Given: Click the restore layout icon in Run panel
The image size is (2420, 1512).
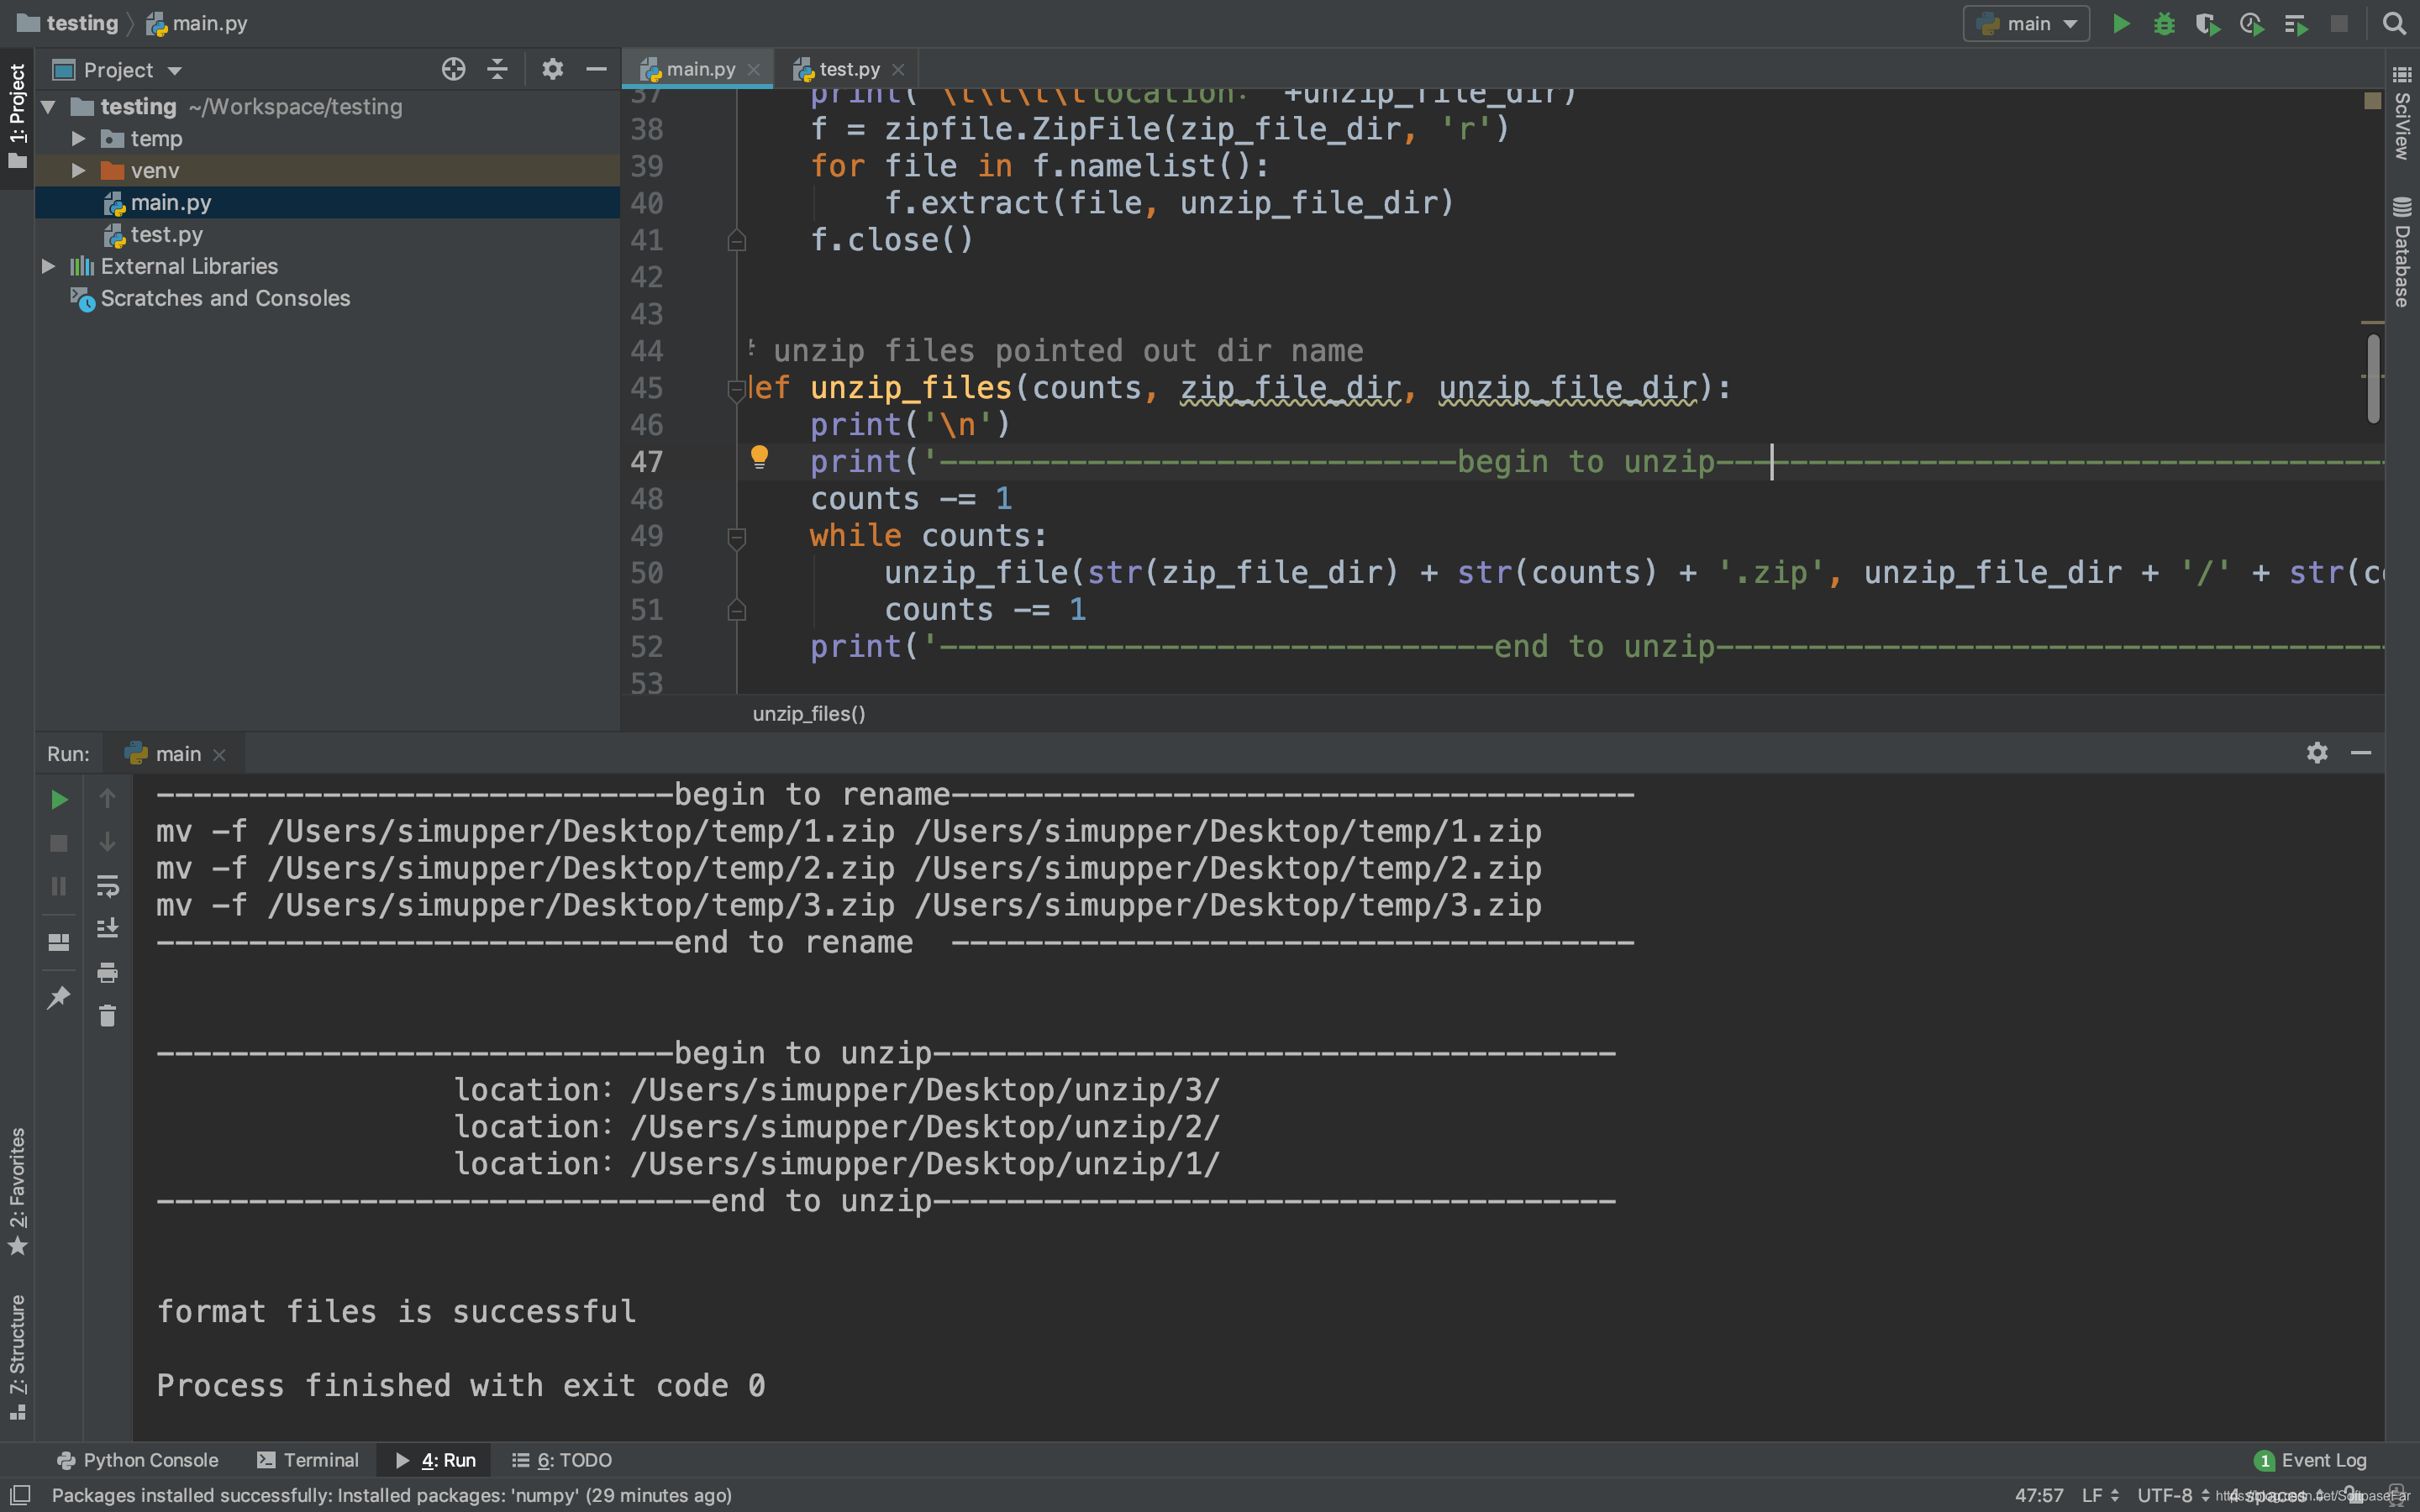Looking at the screenshot, I should point(59,942).
